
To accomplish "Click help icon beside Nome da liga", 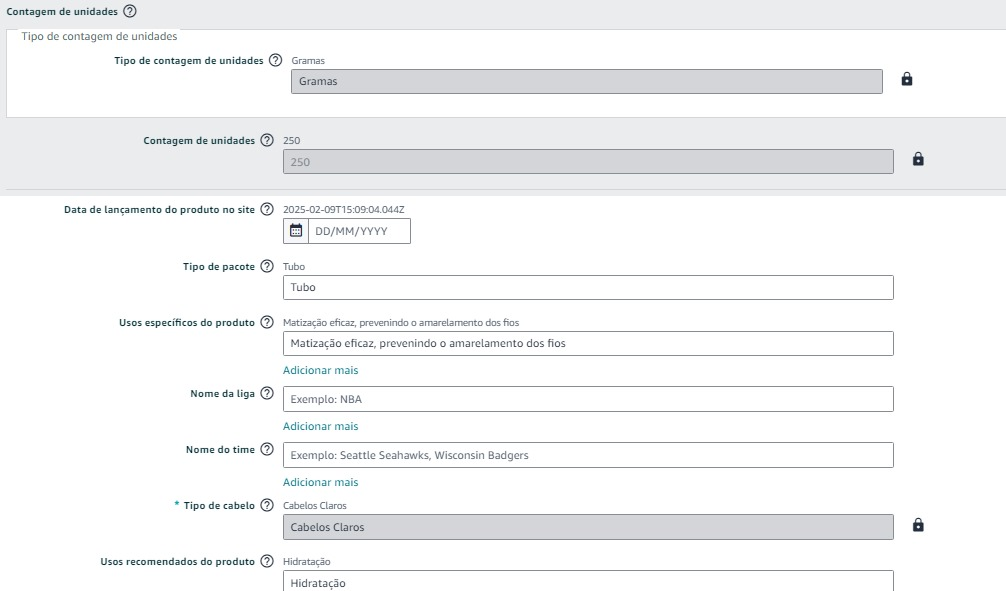I will tap(266, 393).
